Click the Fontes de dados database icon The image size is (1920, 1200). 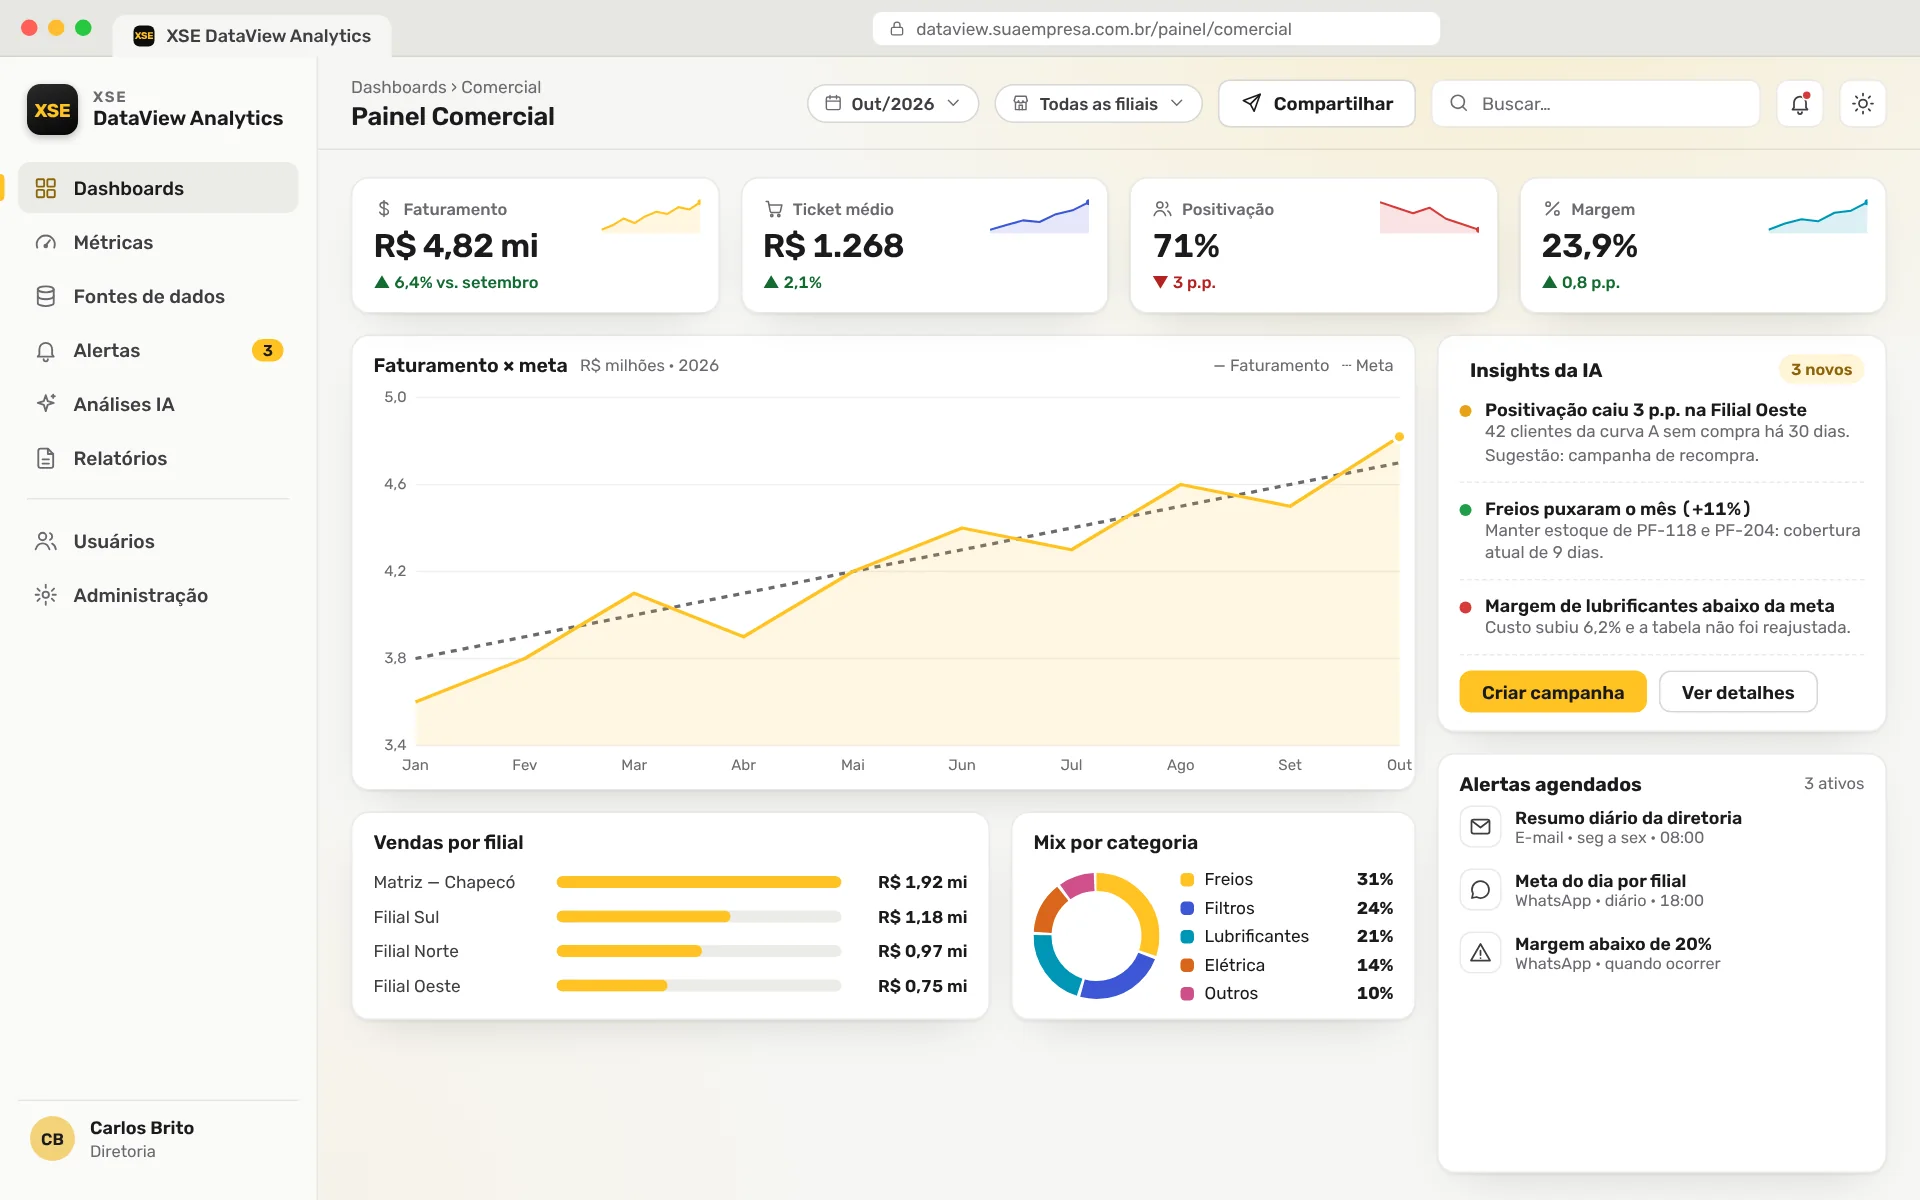[46, 296]
